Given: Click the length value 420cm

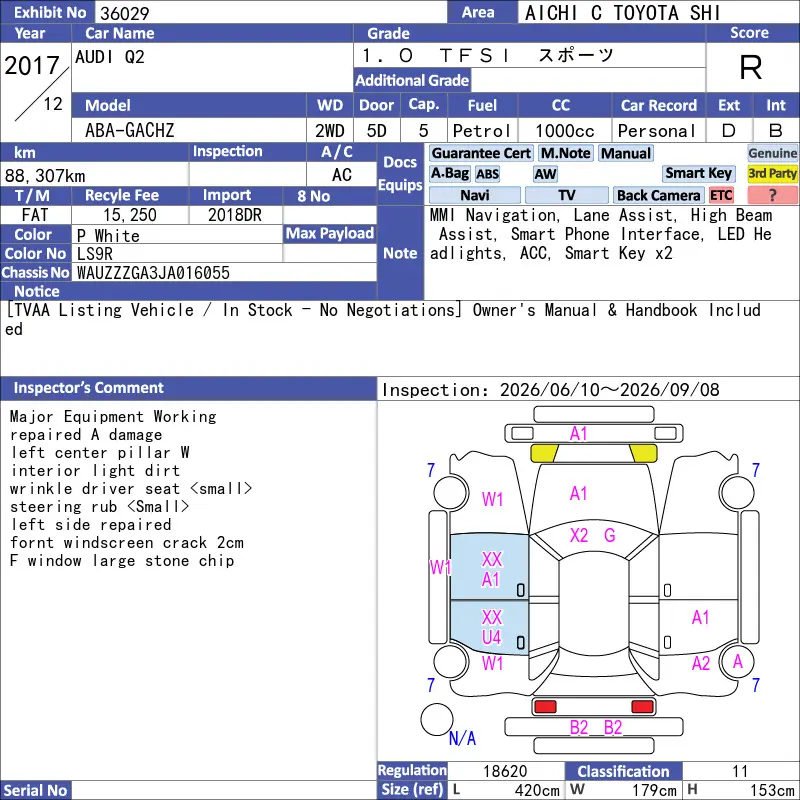Looking at the screenshot, I should 537,790.
